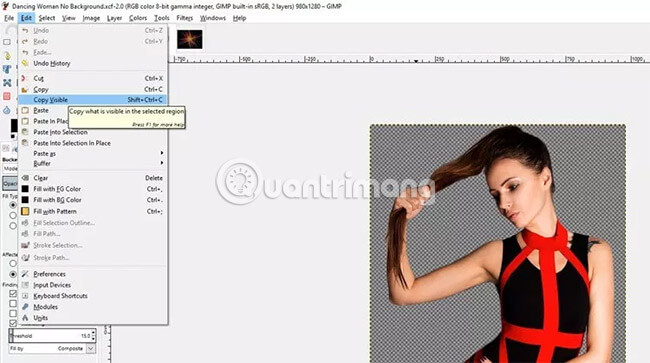Click the Paste Into Selection In Place icon
This screenshot has width=650, height=363.
coord(25,143)
